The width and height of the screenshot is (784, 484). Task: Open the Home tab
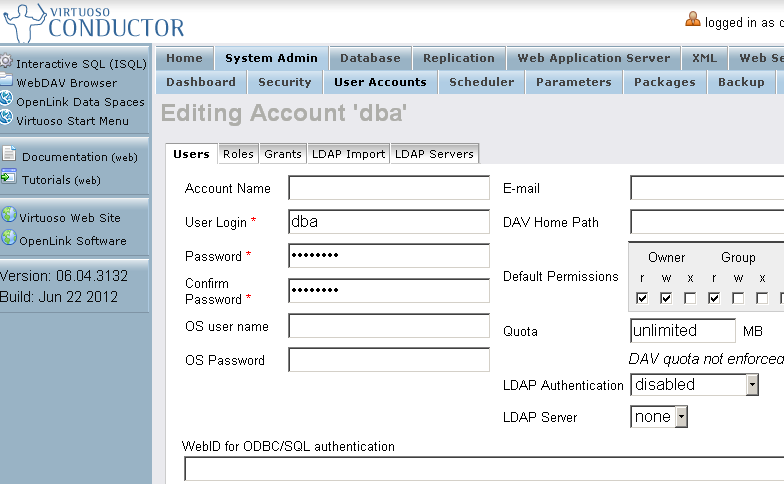[x=184, y=58]
